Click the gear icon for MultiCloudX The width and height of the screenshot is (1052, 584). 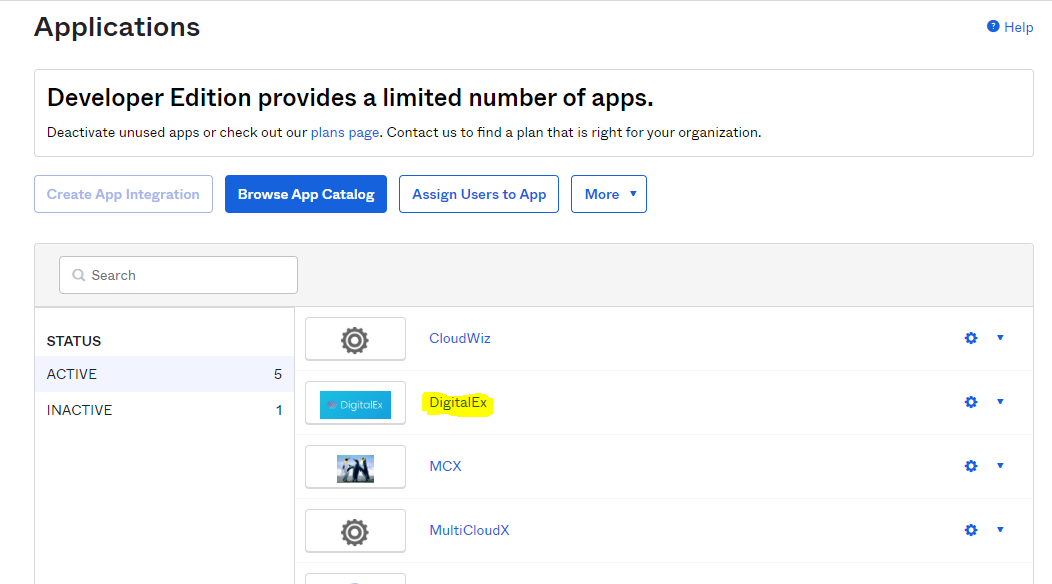pyautogui.click(x=970, y=530)
